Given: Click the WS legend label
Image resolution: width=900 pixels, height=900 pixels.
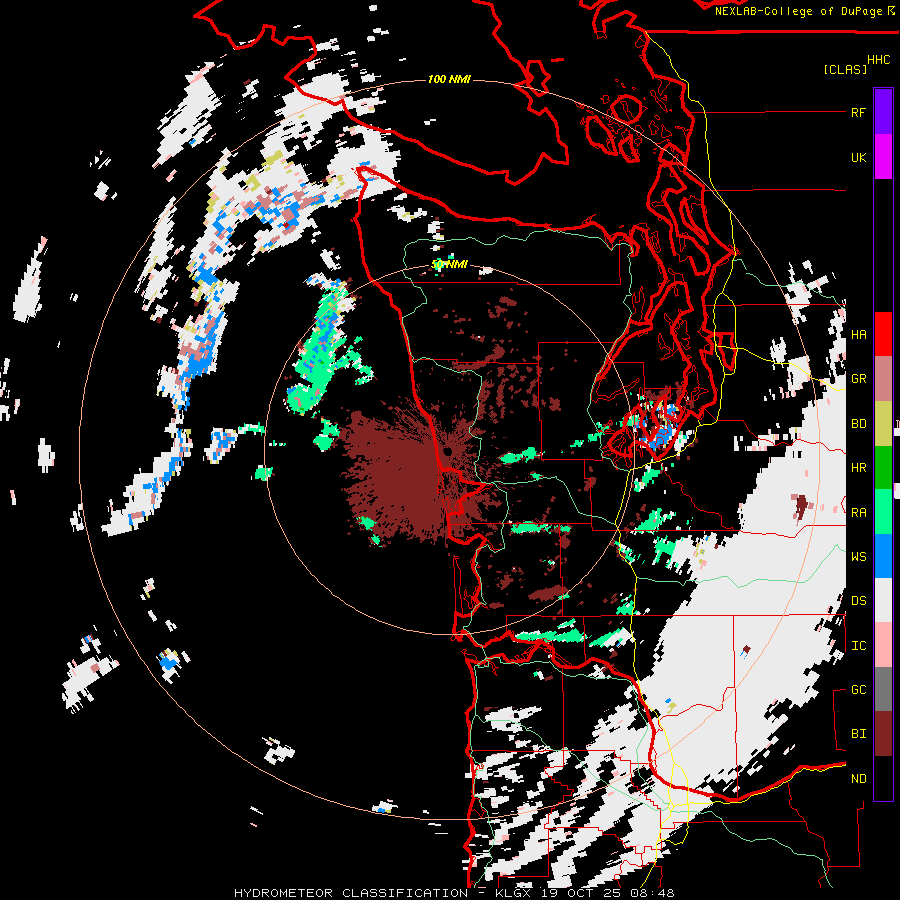Looking at the screenshot, I should coord(858,557).
